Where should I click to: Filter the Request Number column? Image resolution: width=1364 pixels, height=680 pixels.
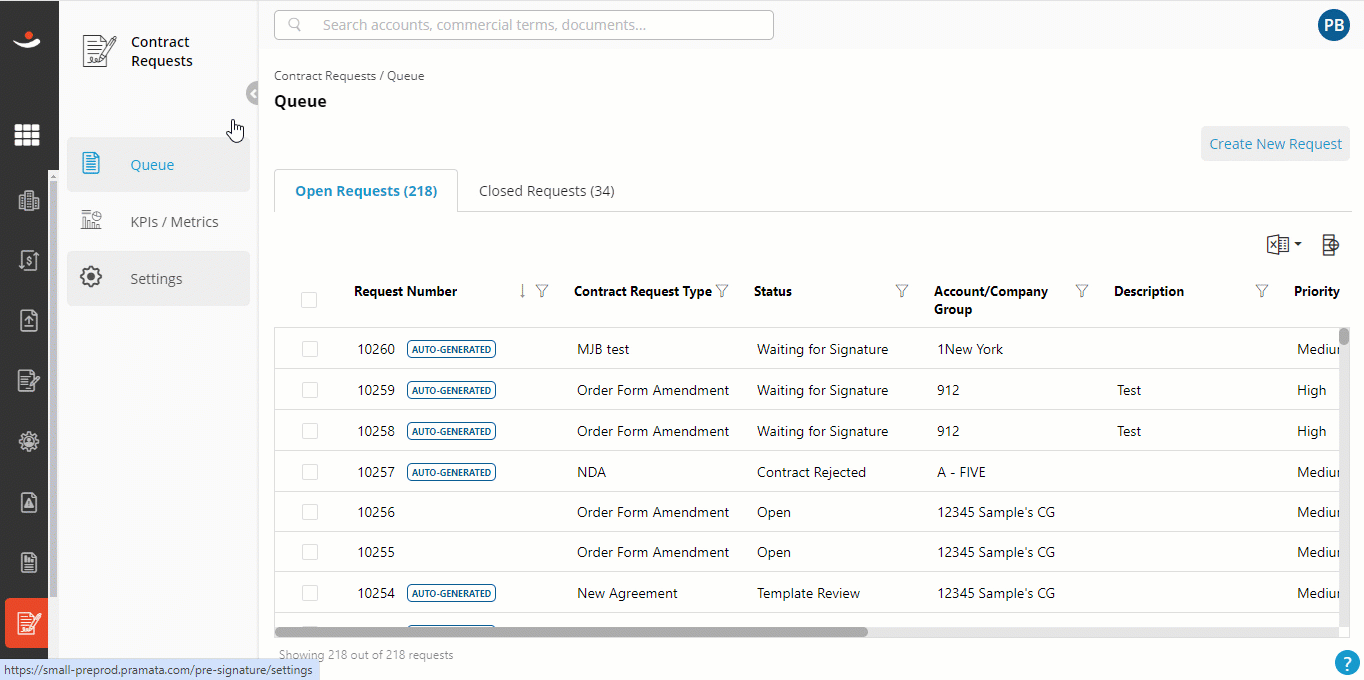click(542, 291)
